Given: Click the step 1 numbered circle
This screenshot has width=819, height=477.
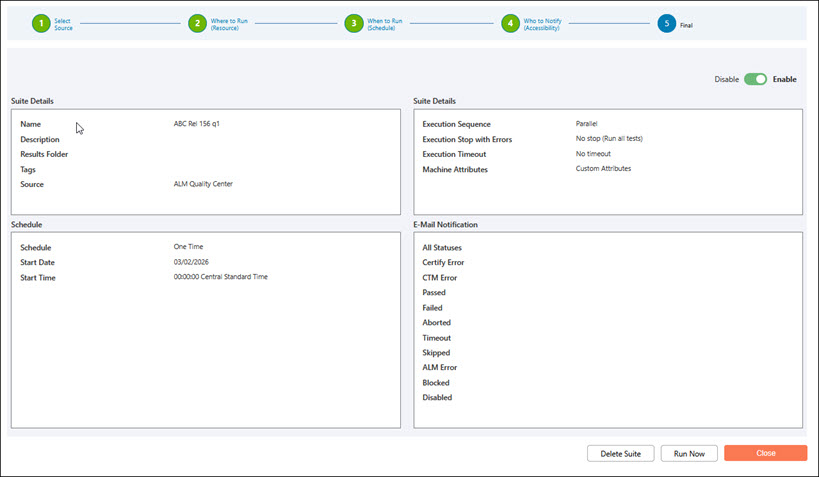Looking at the screenshot, I should [40, 24].
